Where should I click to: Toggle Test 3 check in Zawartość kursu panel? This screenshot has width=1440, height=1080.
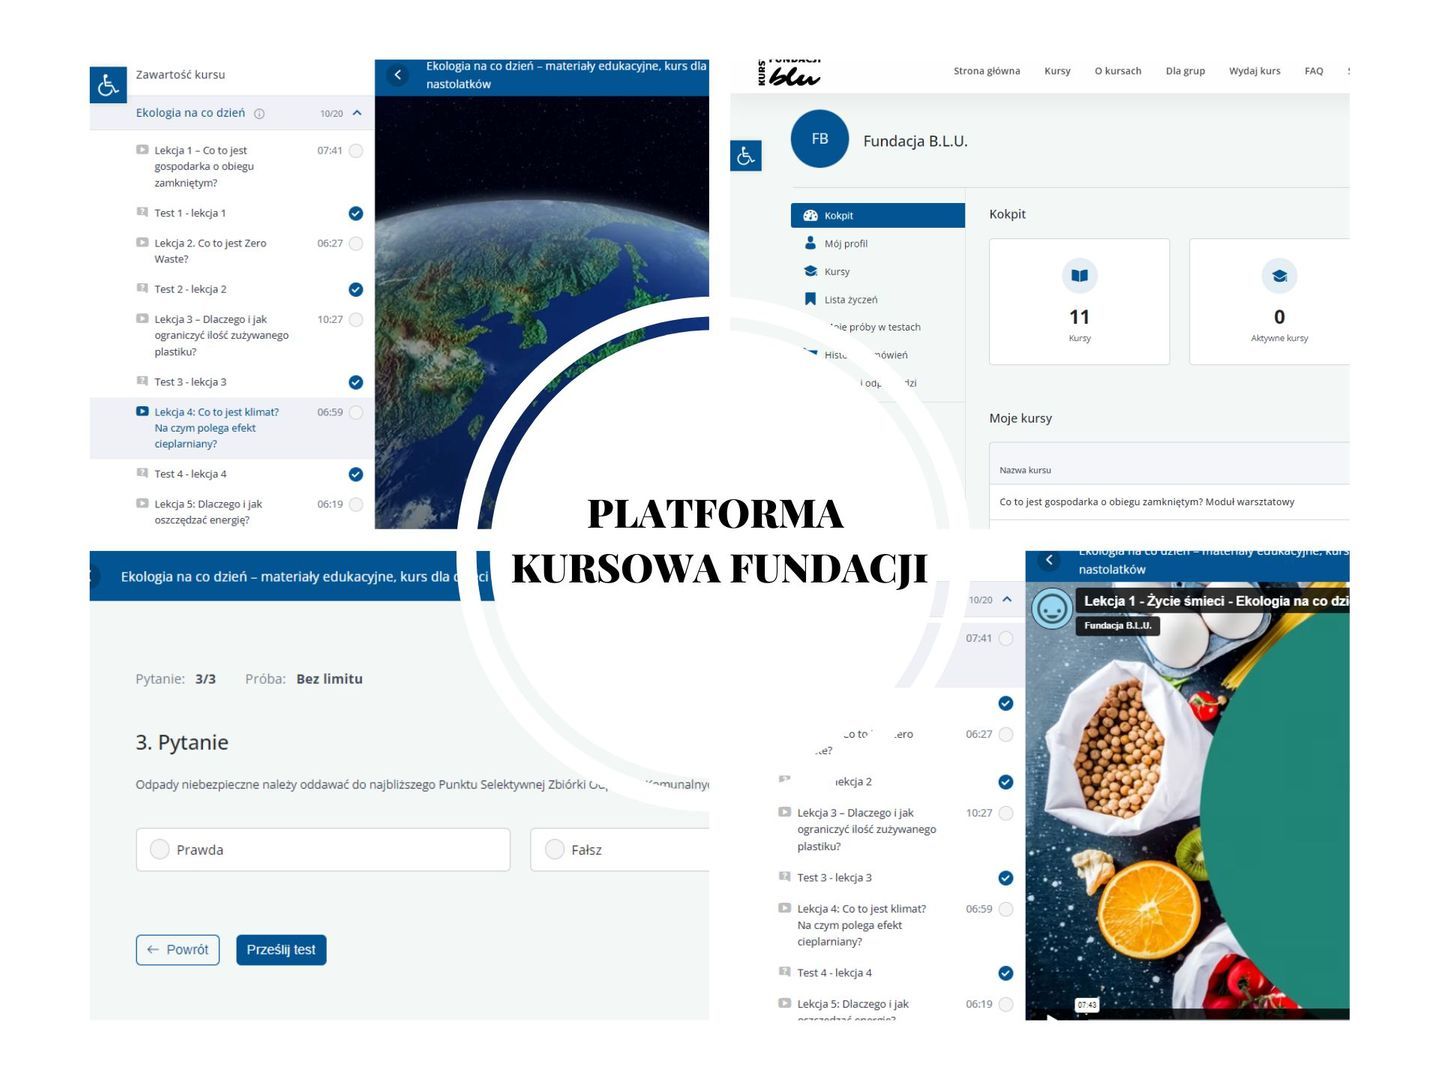pos(356,382)
